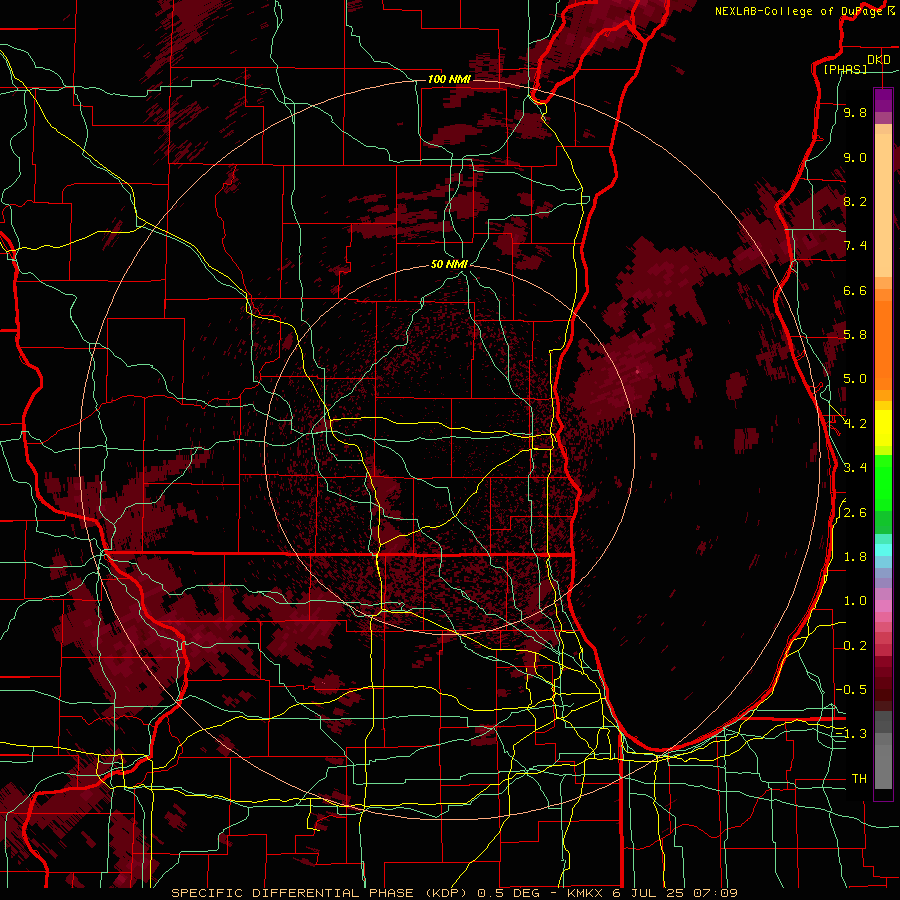Click the 6.6 scale value
Screen dimensions: 900x900
coord(855,290)
